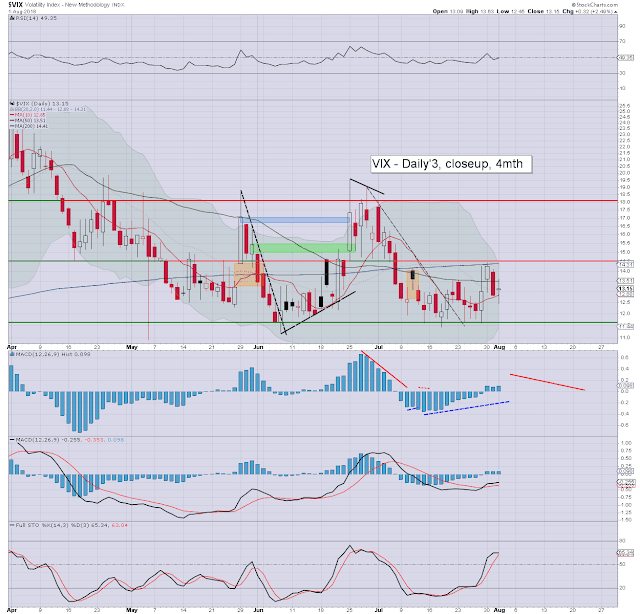
Task: Click the 'May' label on price panel axis
Action: pos(132,347)
